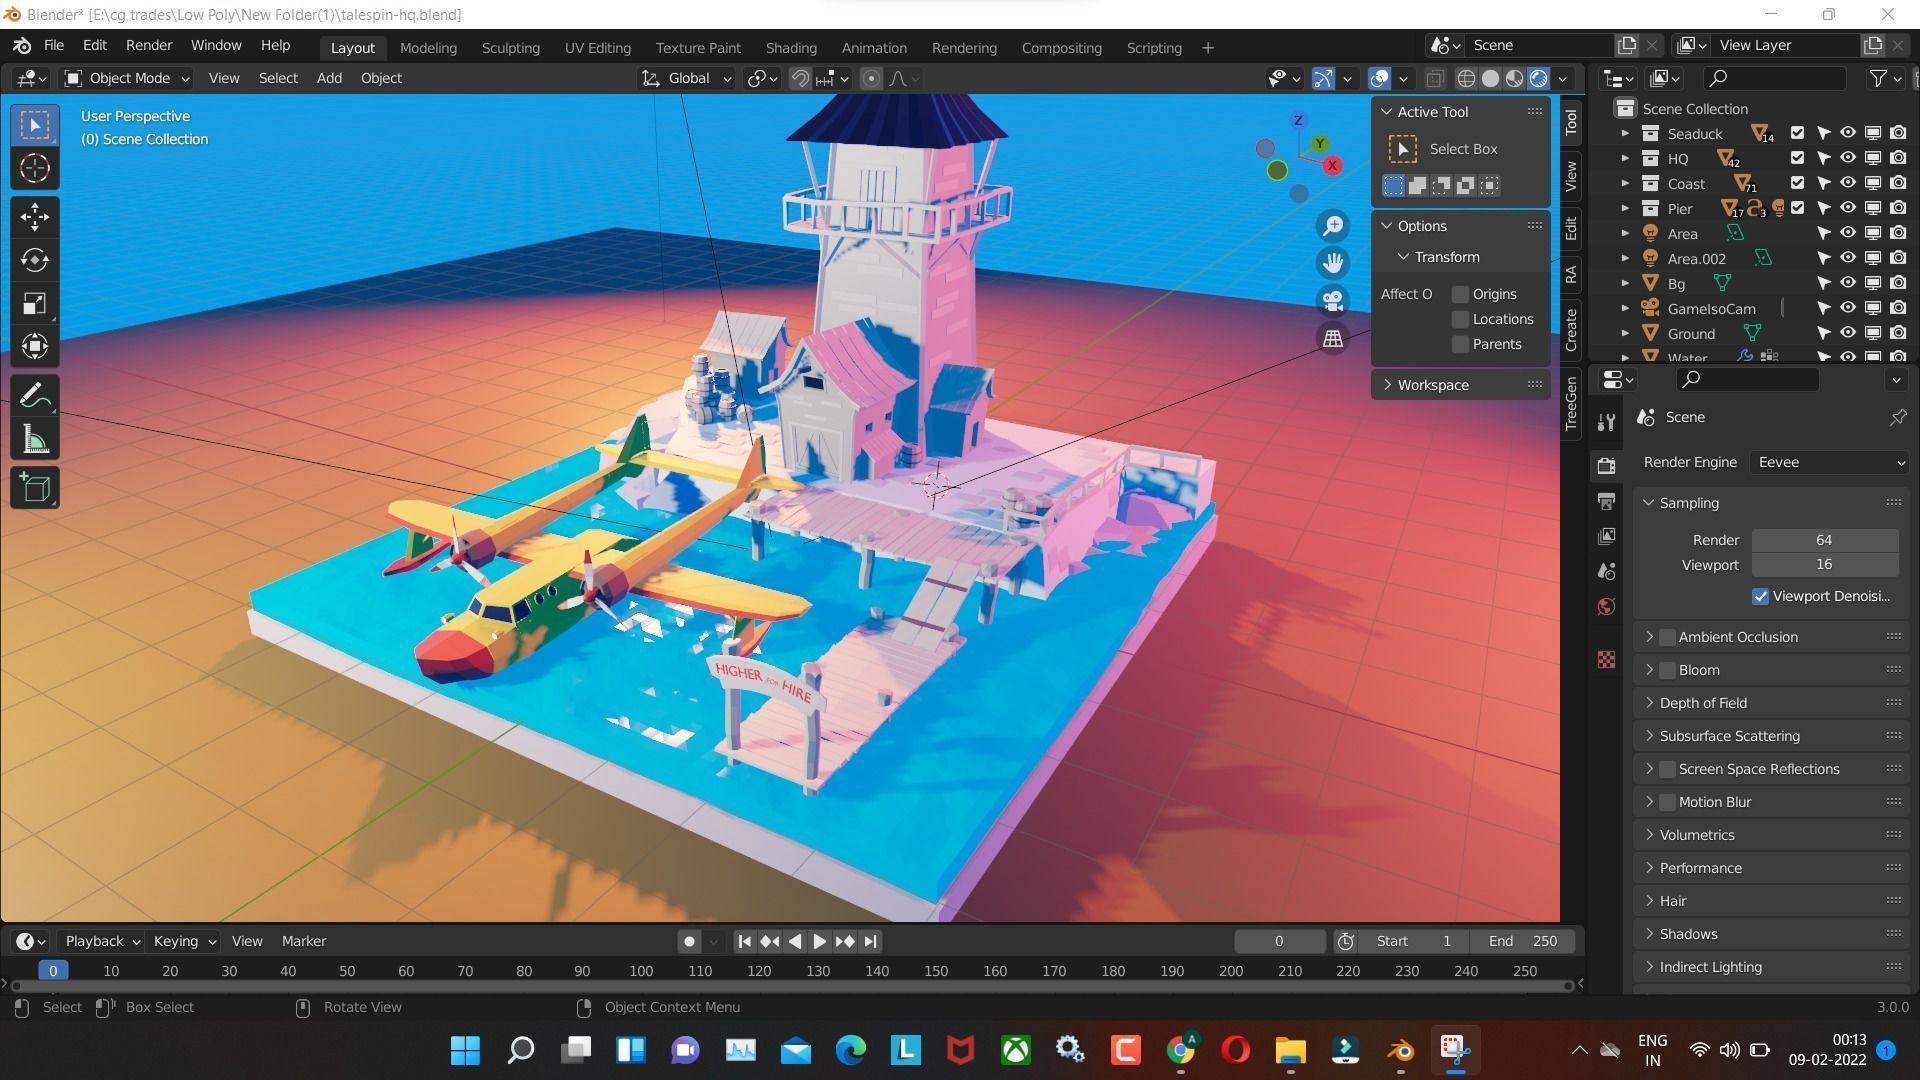The image size is (1920, 1080).
Task: Click frame 100 on the timeline
Action: 641,971
